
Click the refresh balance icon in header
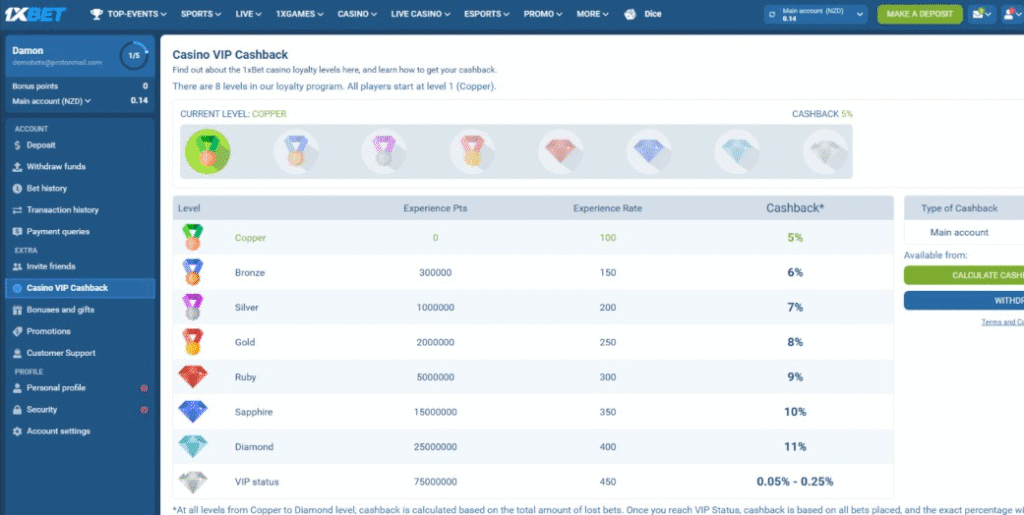click(x=771, y=14)
